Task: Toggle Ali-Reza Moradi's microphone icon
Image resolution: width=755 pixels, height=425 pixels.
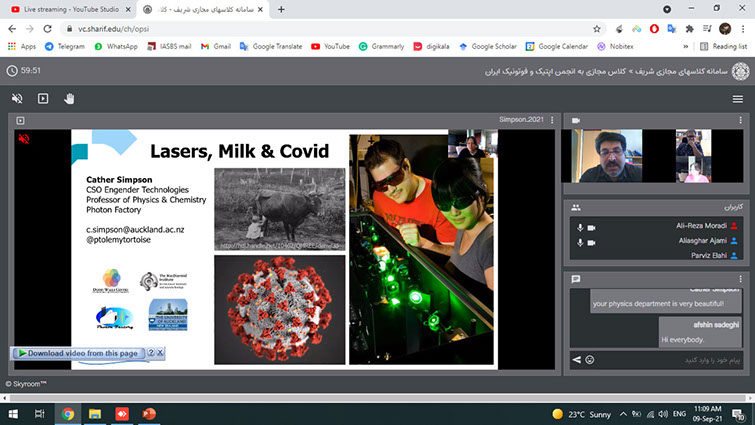Action: (x=580, y=227)
